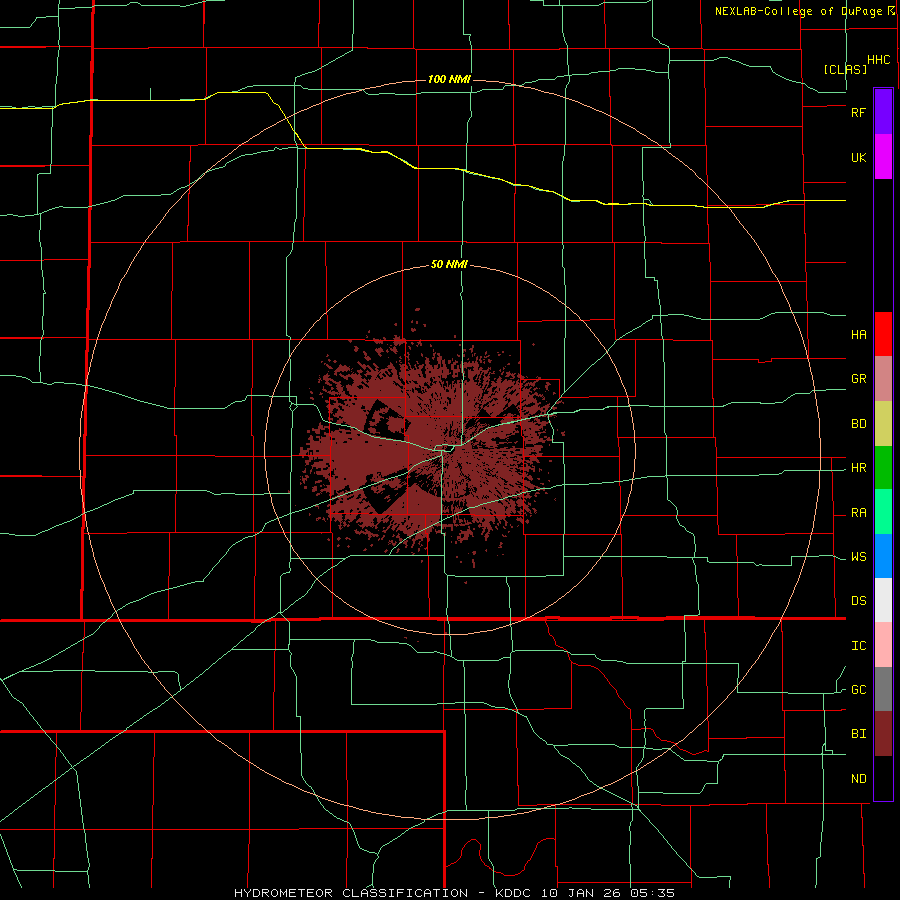Click the '05:35' timestamp text
900x900 pixels.
pos(651,893)
